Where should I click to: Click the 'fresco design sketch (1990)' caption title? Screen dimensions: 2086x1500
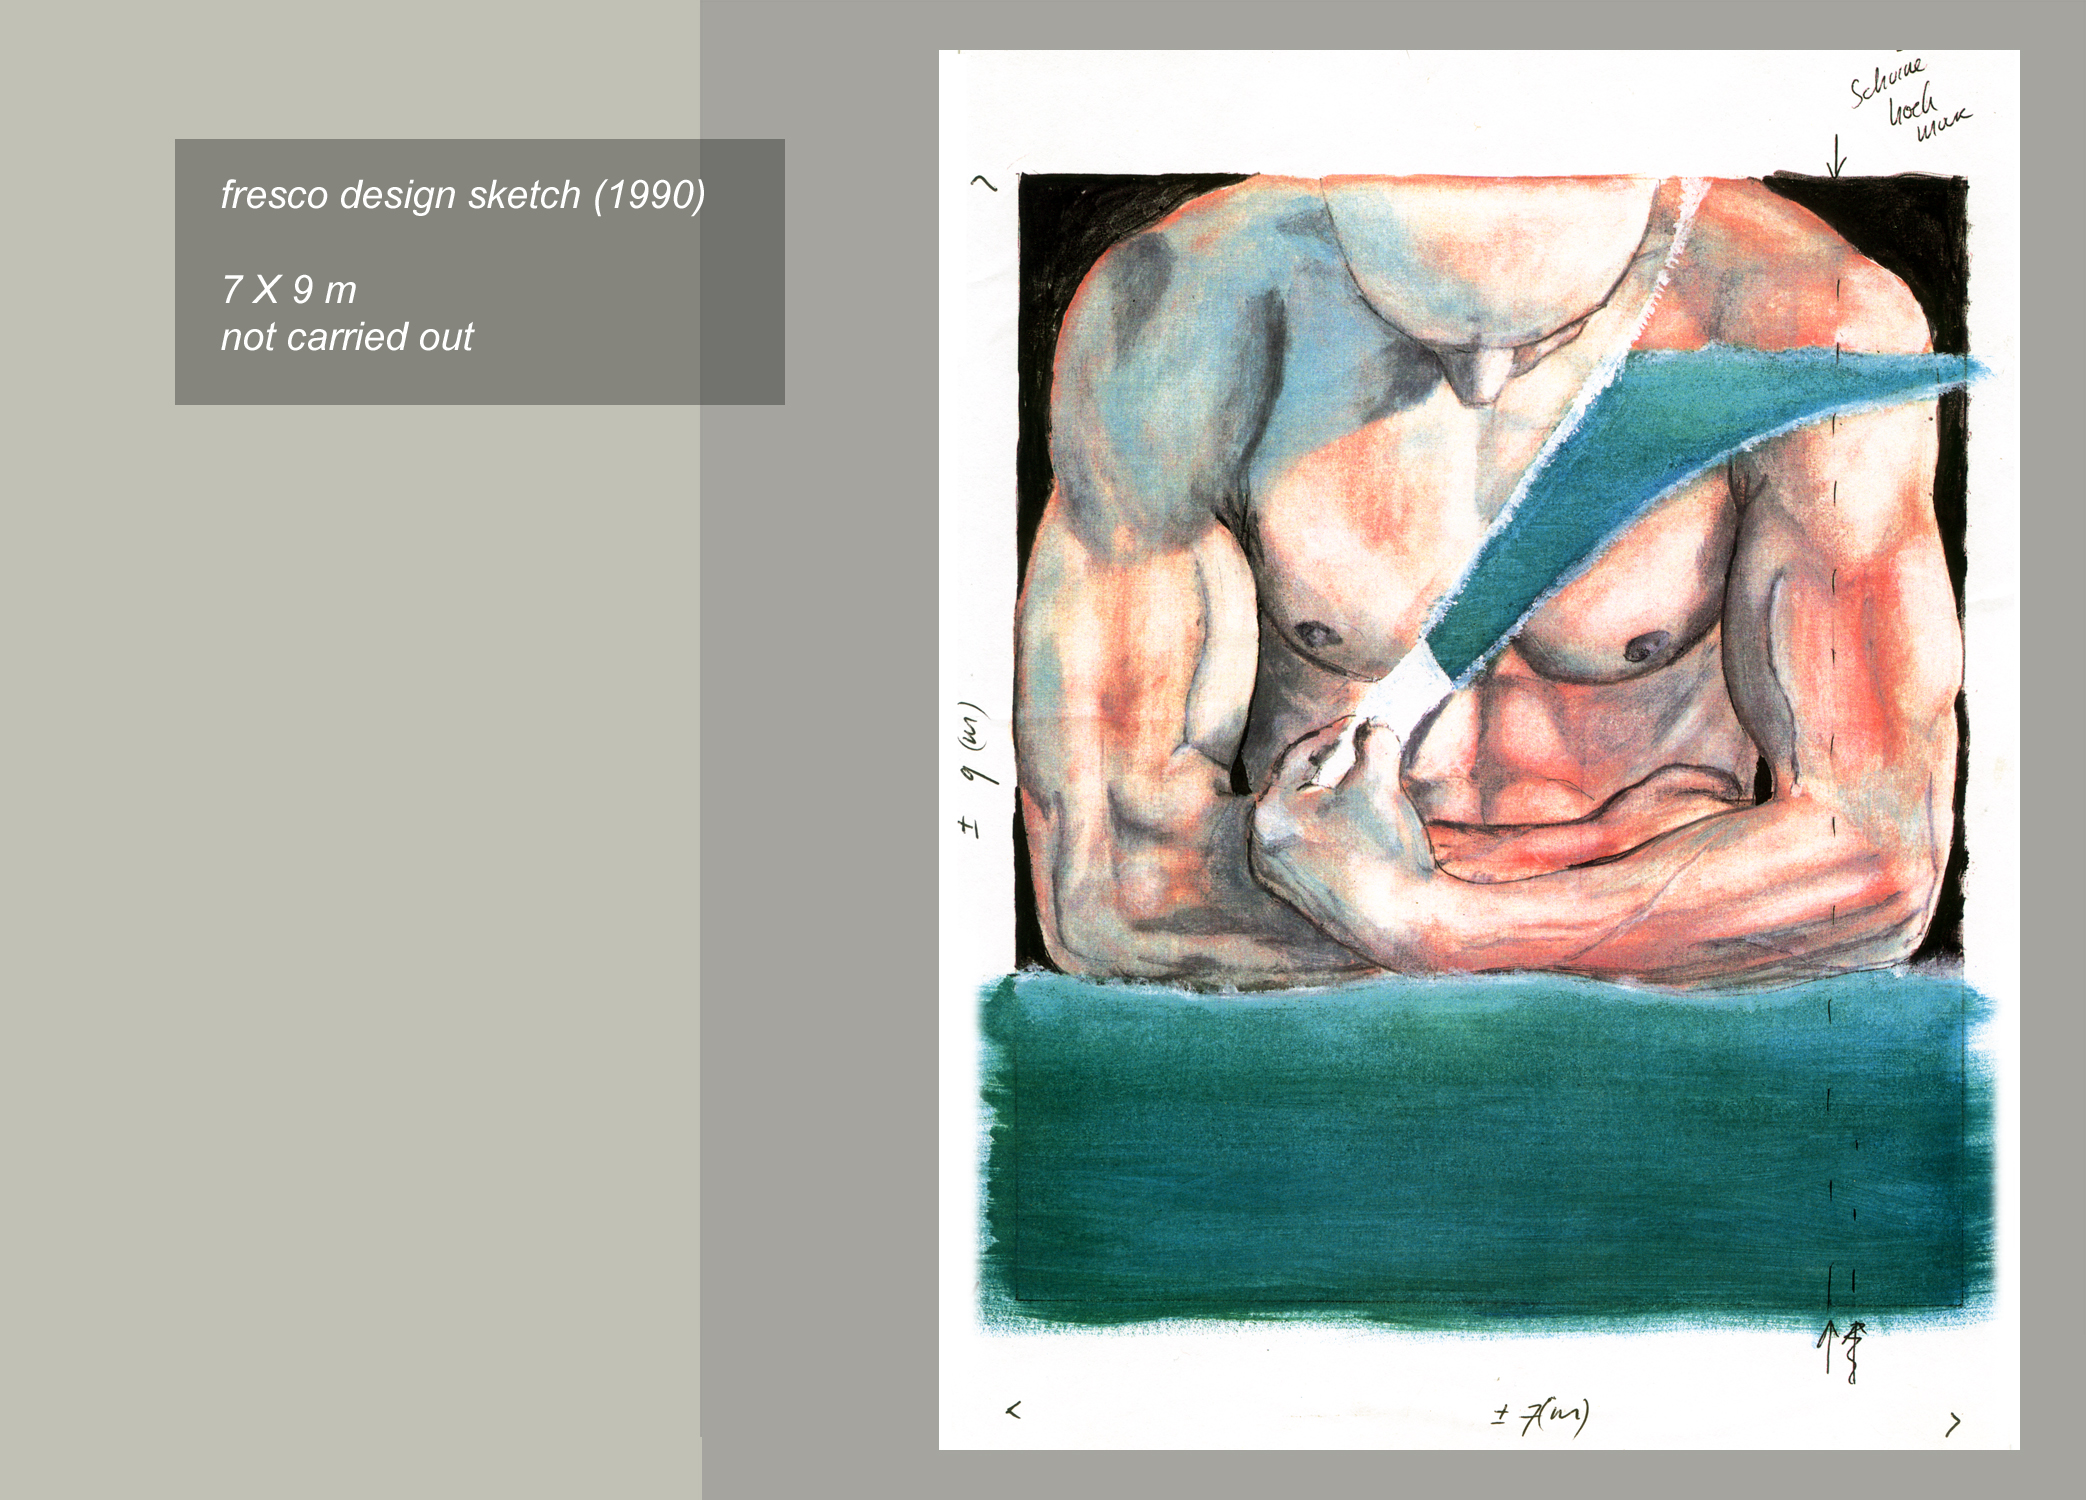463,195
